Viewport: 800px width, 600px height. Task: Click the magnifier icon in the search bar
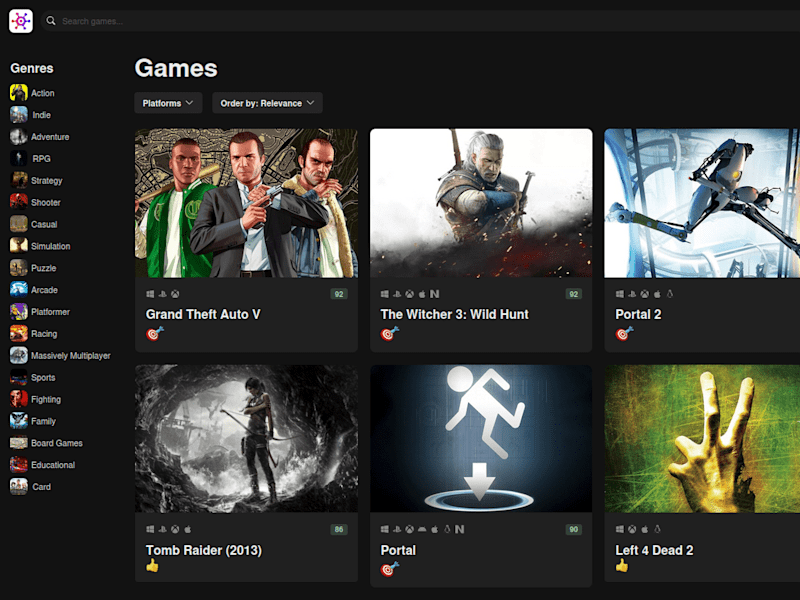coord(51,21)
